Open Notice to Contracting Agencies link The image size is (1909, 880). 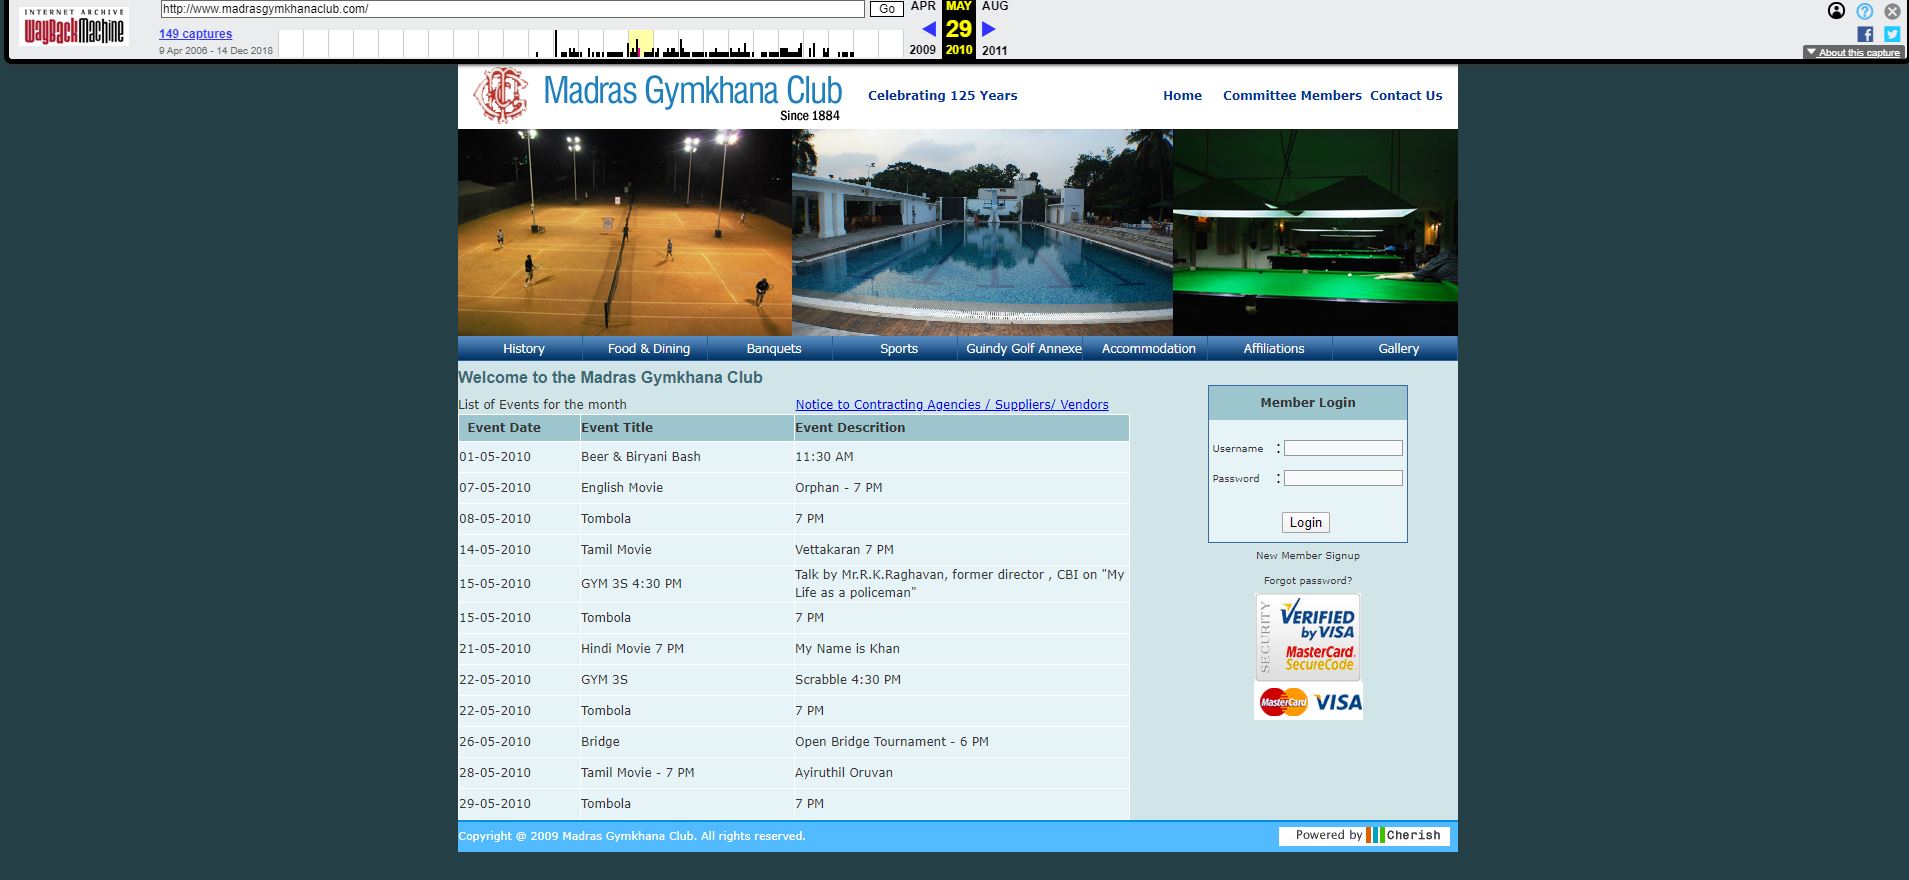click(951, 405)
